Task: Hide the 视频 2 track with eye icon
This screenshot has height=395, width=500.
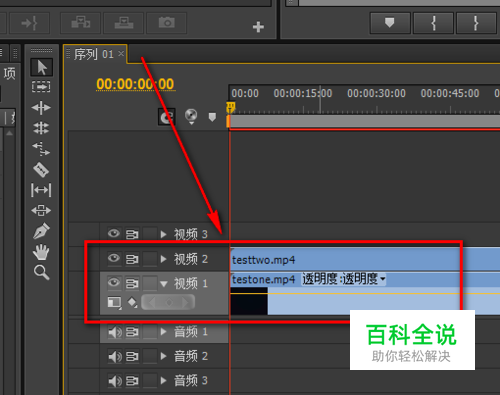Action: pos(114,258)
